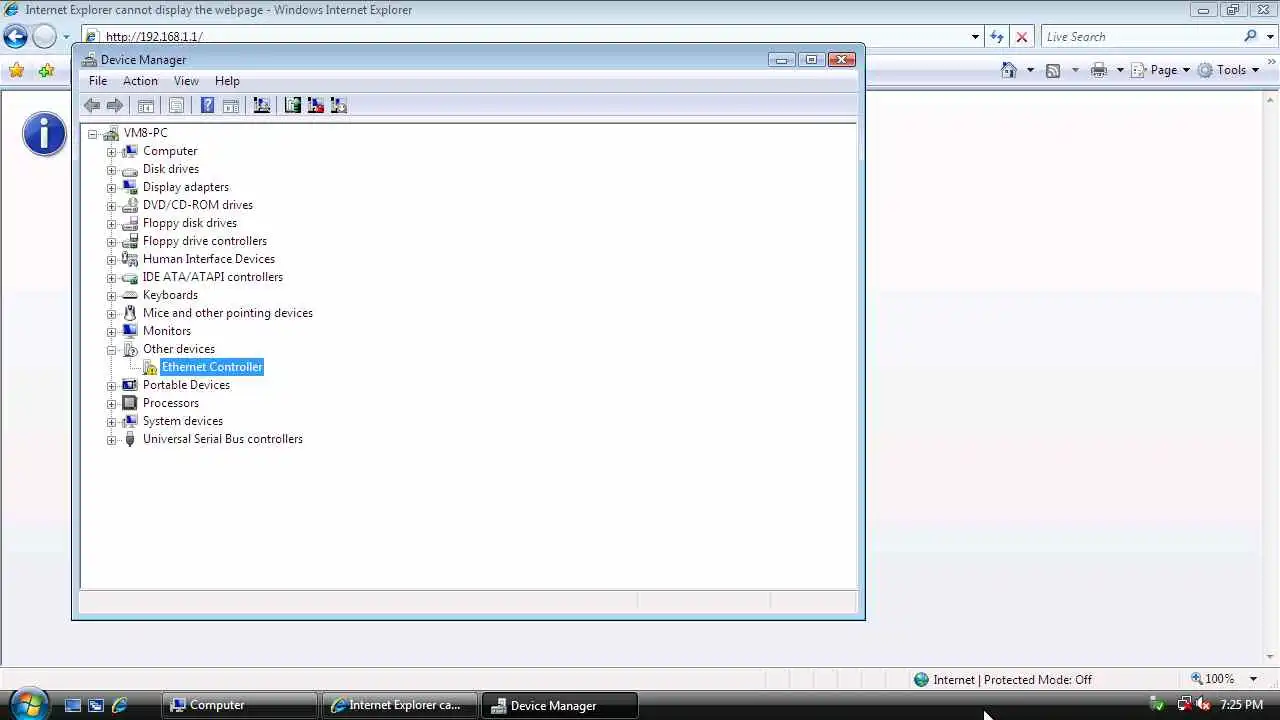Select Human Interface Devices item
The width and height of the screenshot is (1280, 720).
209,259
